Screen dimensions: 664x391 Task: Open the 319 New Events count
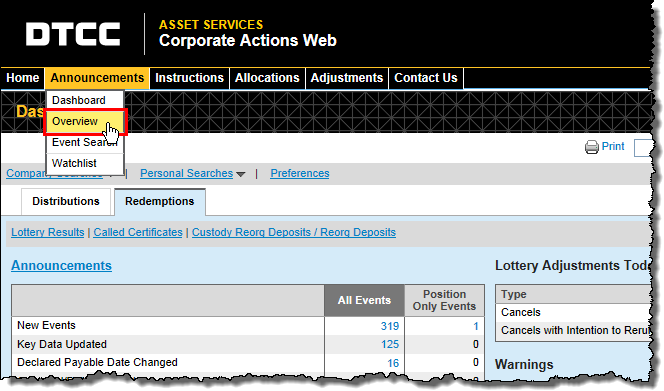(390, 326)
